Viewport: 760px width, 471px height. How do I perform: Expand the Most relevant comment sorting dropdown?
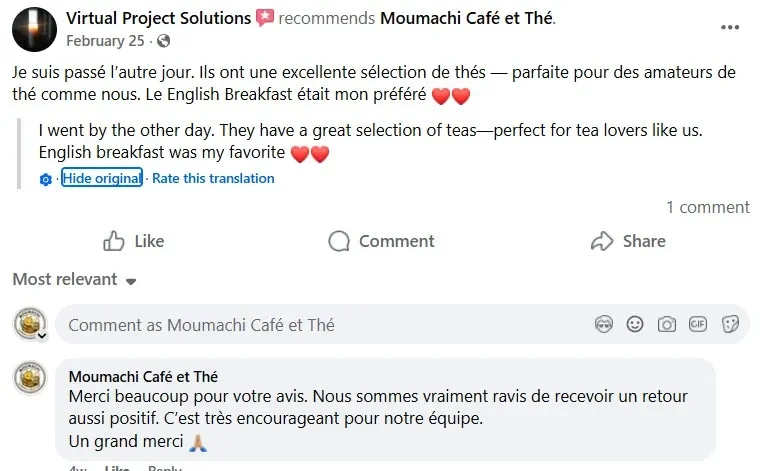(x=74, y=279)
